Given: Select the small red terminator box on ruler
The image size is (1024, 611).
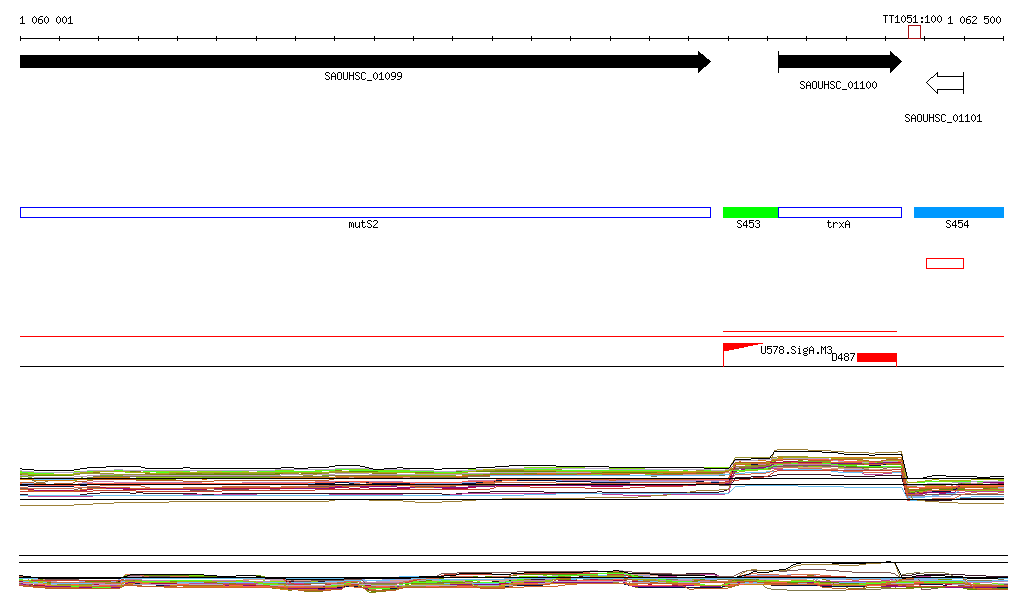Looking at the screenshot, I should [x=914, y=32].
